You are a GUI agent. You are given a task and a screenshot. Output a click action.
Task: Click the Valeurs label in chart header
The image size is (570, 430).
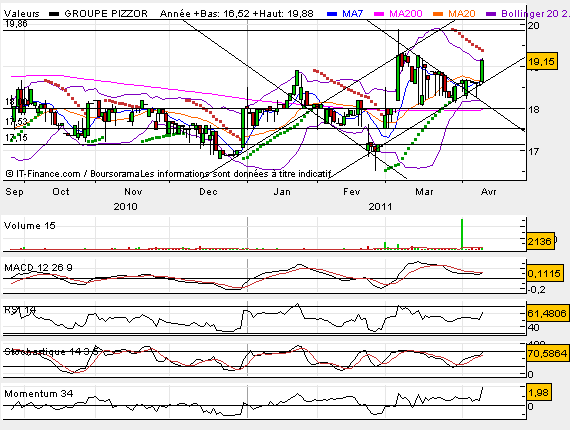22,14
